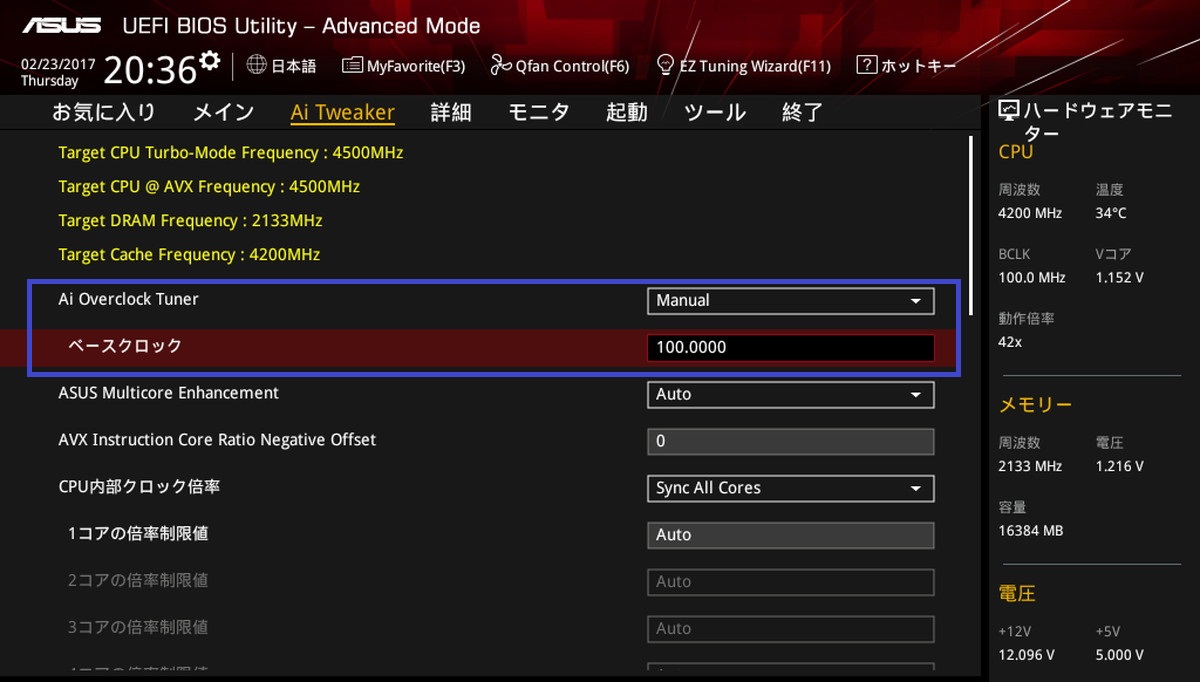Click the Vコア 1.152 V value
This screenshot has height=682, width=1200.
click(x=1120, y=277)
